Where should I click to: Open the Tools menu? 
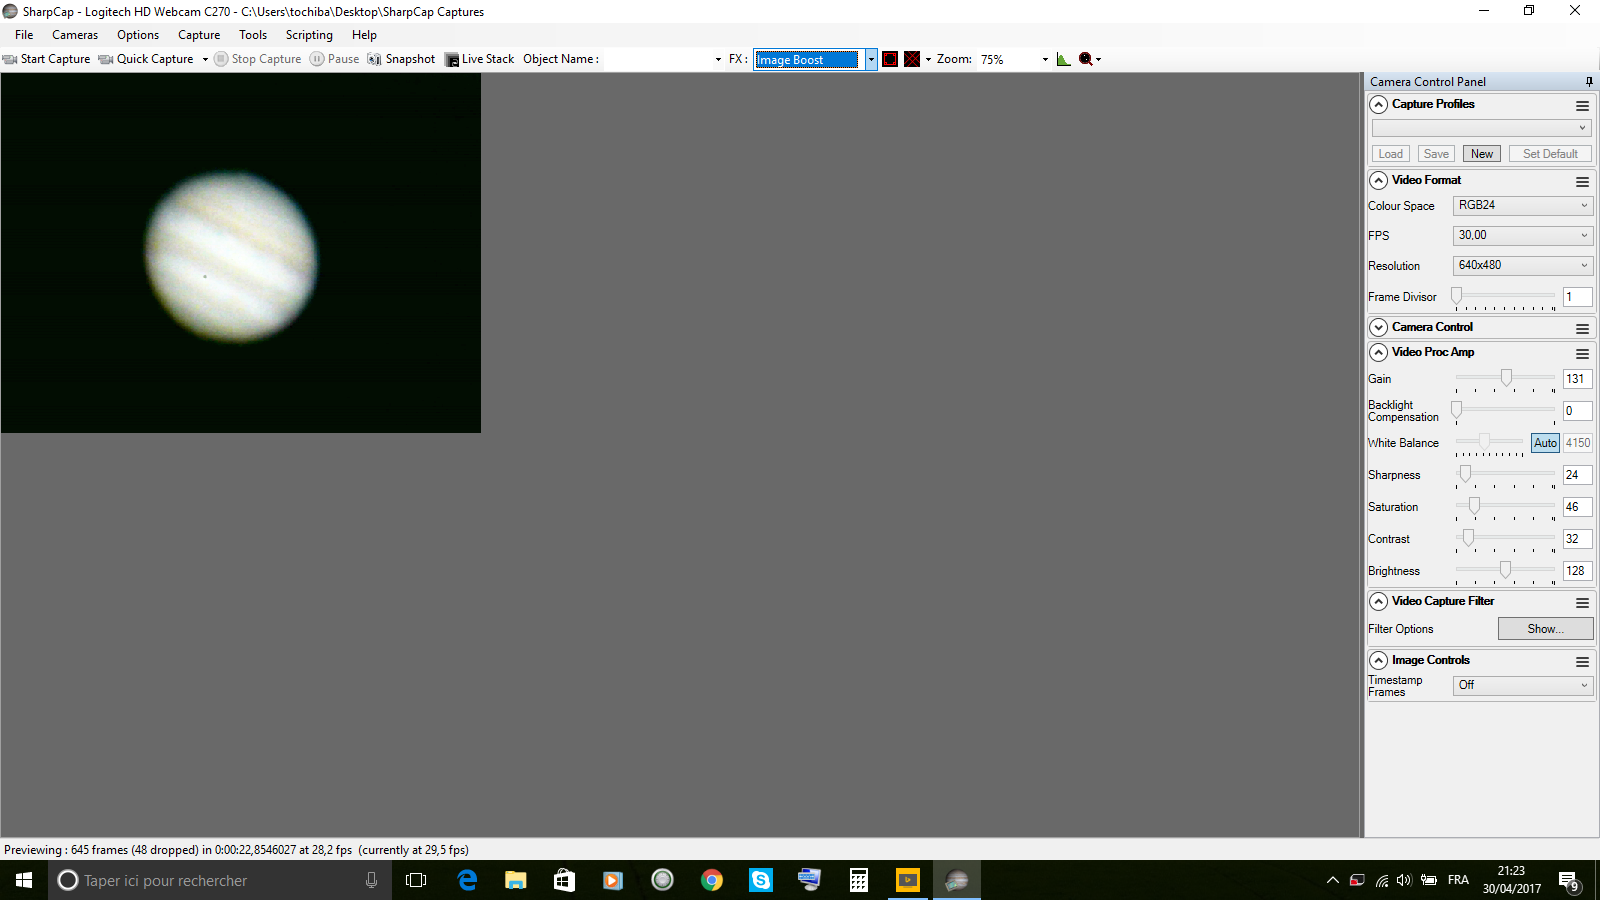[252, 34]
